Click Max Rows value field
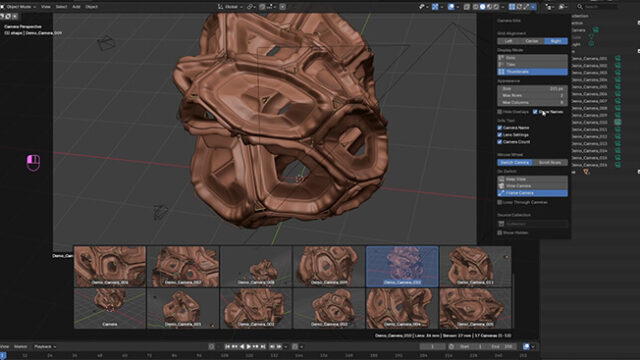The width and height of the screenshot is (640, 360). pyautogui.click(x=532, y=95)
